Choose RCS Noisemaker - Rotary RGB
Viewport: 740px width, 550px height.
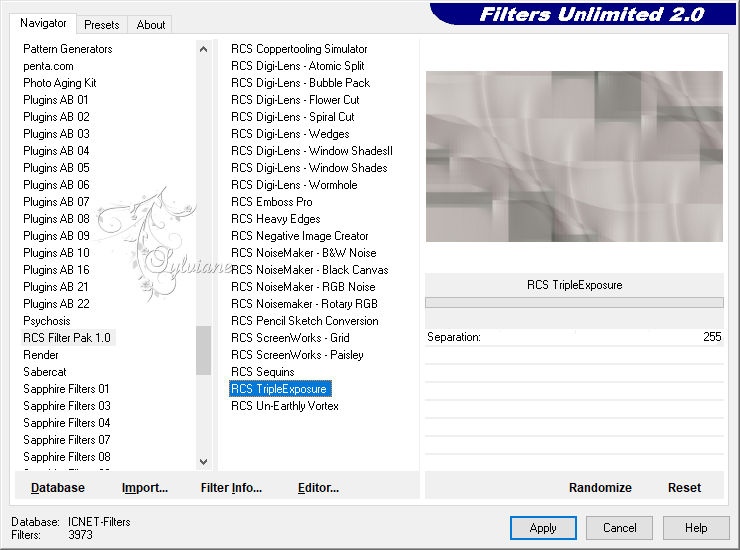click(x=304, y=304)
